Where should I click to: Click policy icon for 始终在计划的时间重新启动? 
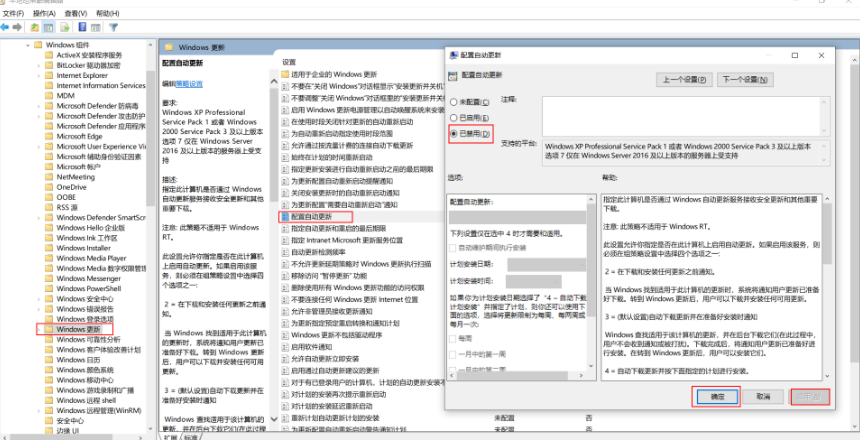point(285,157)
